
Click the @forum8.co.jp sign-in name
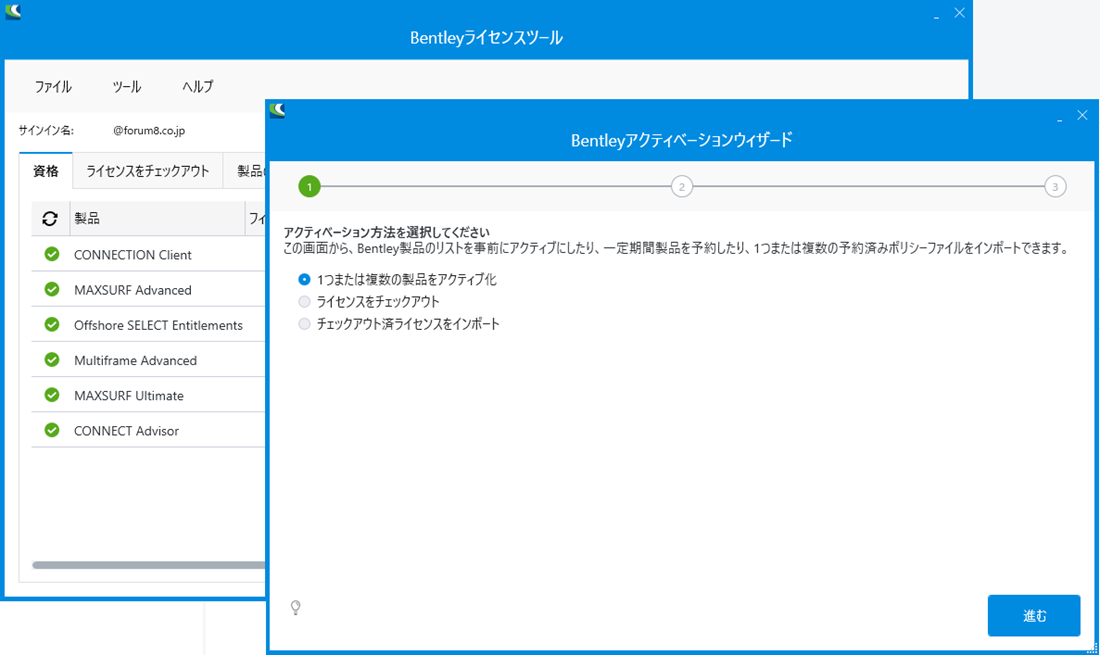pyautogui.click(x=149, y=130)
